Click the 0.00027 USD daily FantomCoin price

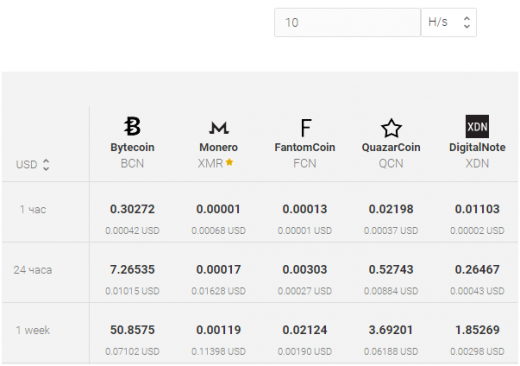click(305, 291)
